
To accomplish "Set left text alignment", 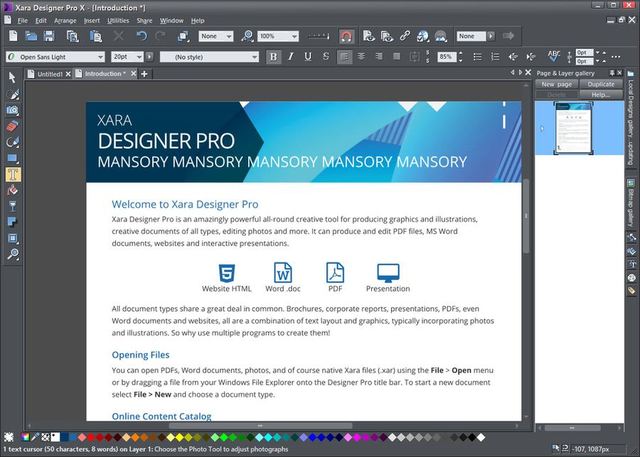I will (x=344, y=57).
